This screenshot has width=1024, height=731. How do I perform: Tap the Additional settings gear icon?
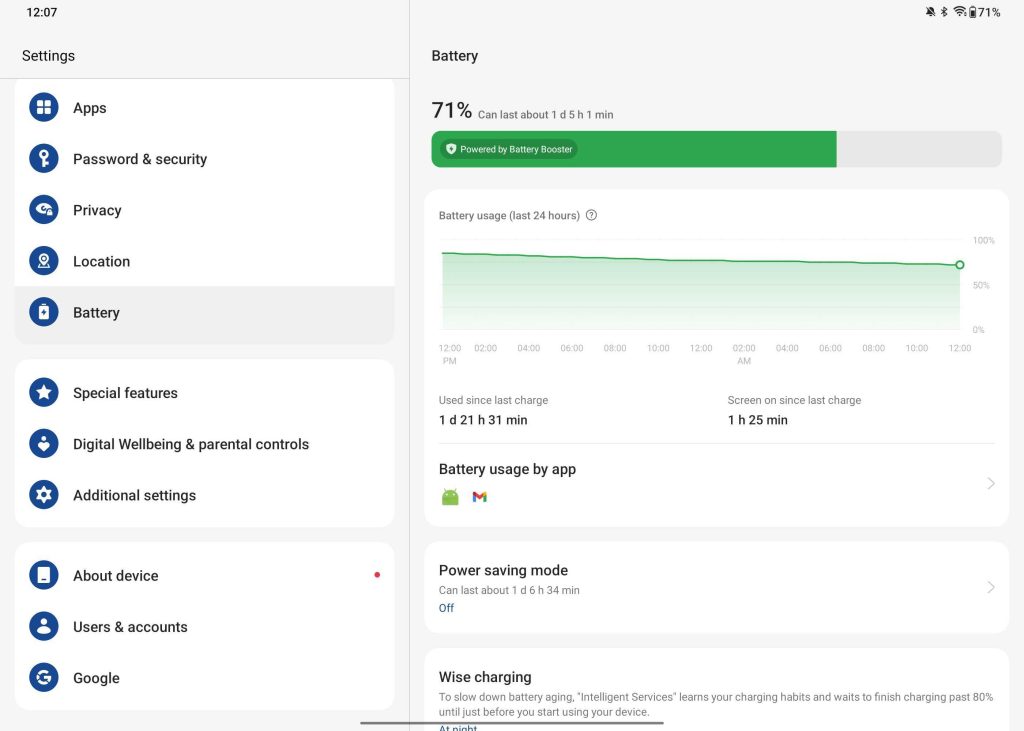[44, 495]
